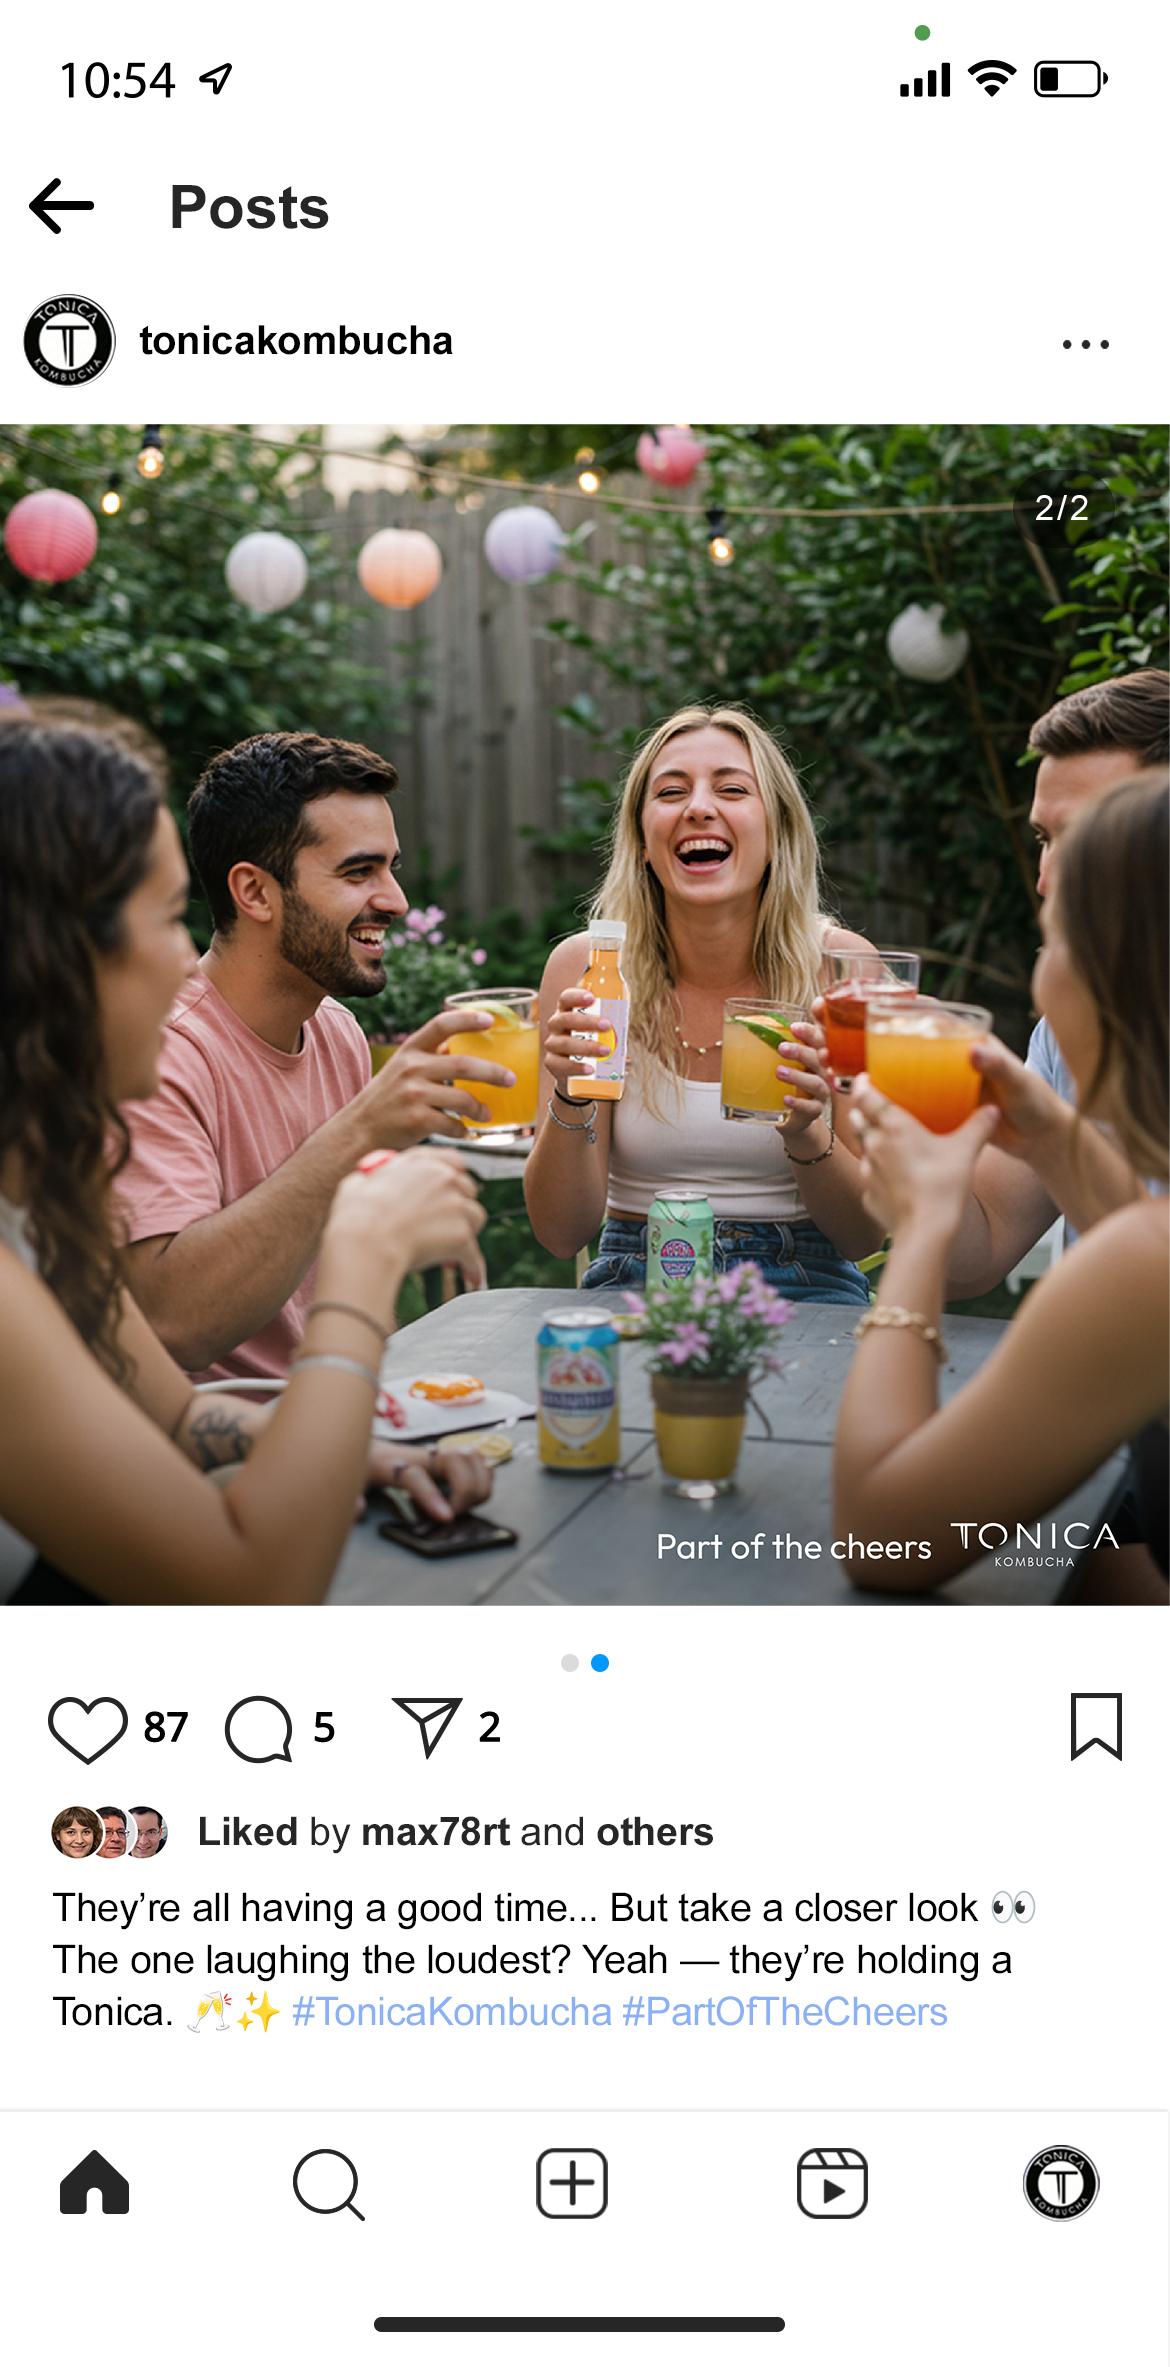Screen dimensions: 1170x2367
Task: Open profile tab with Tonica logo
Action: [1061, 2183]
